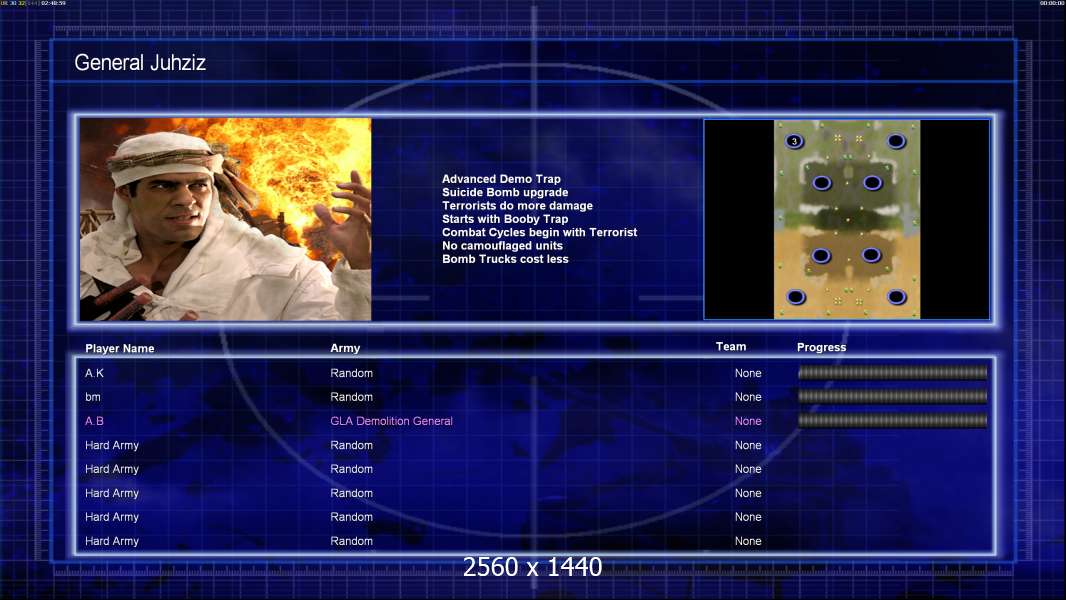
Task: Click team 'None' for player bm
Action: [748, 397]
